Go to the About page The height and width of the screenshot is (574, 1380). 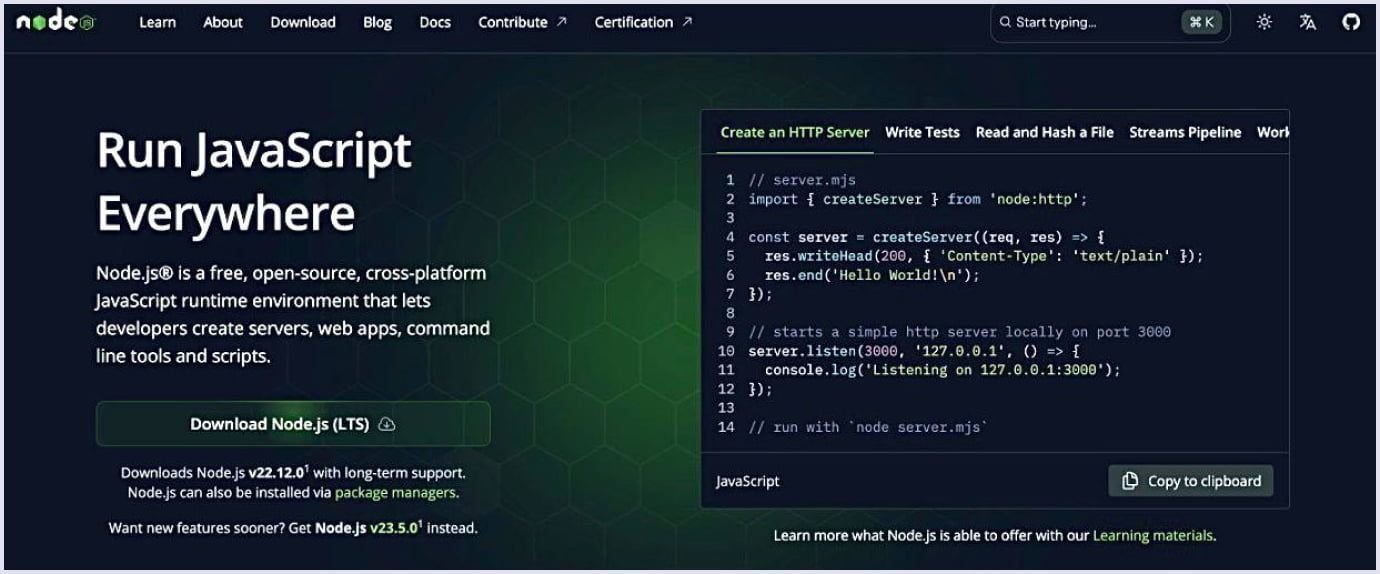tap(223, 22)
